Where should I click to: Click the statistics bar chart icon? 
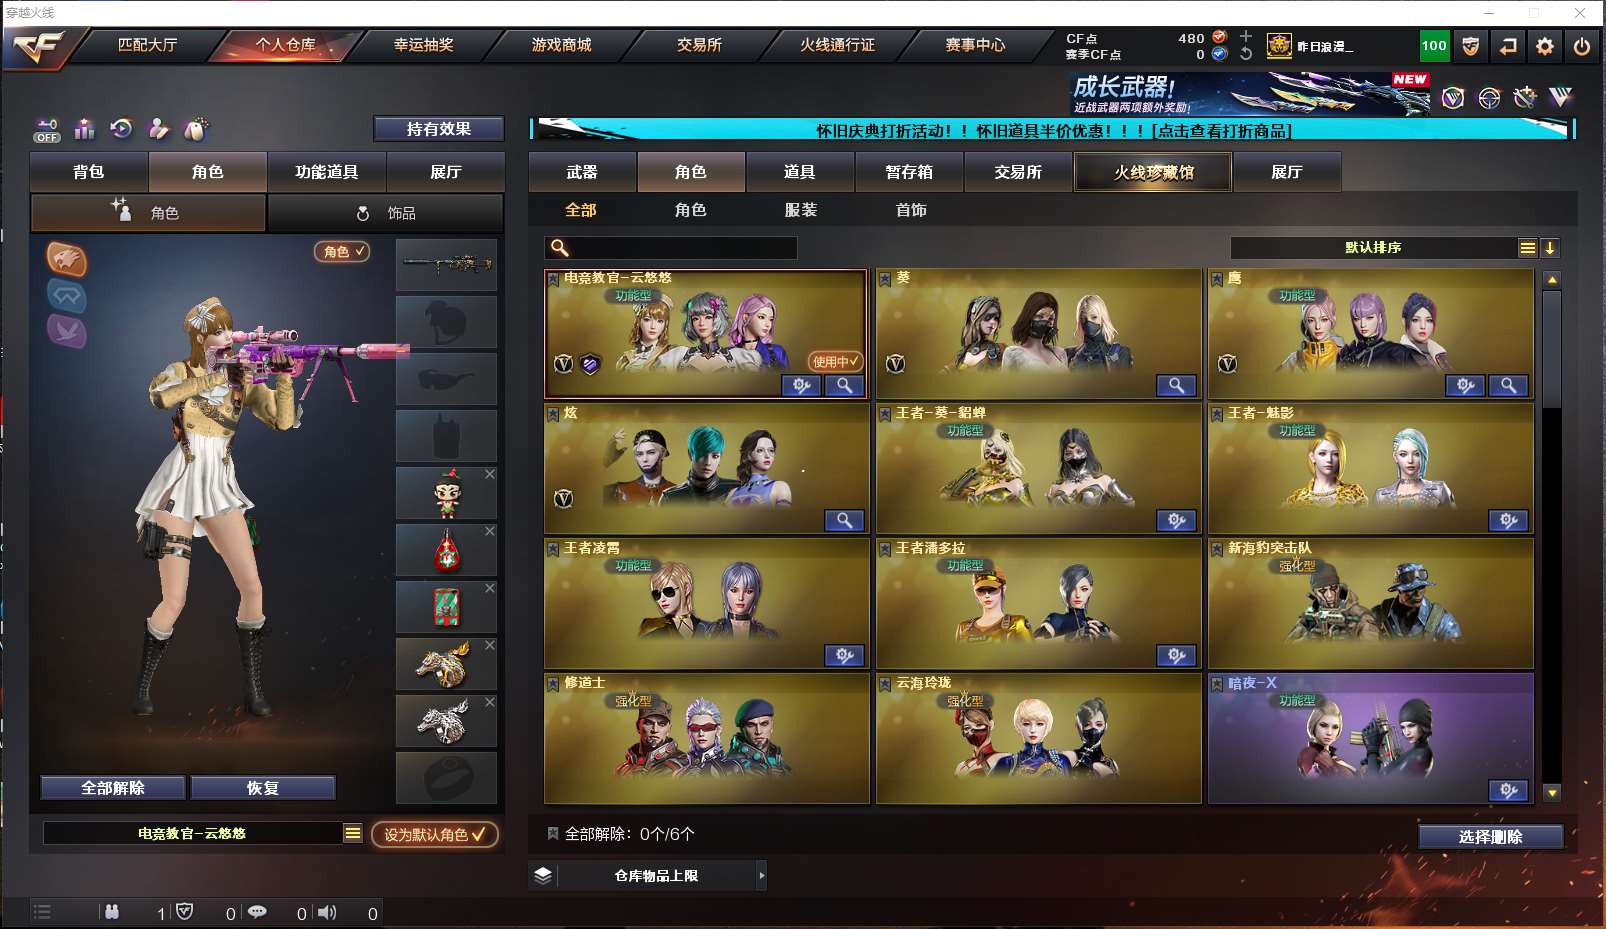(x=85, y=129)
